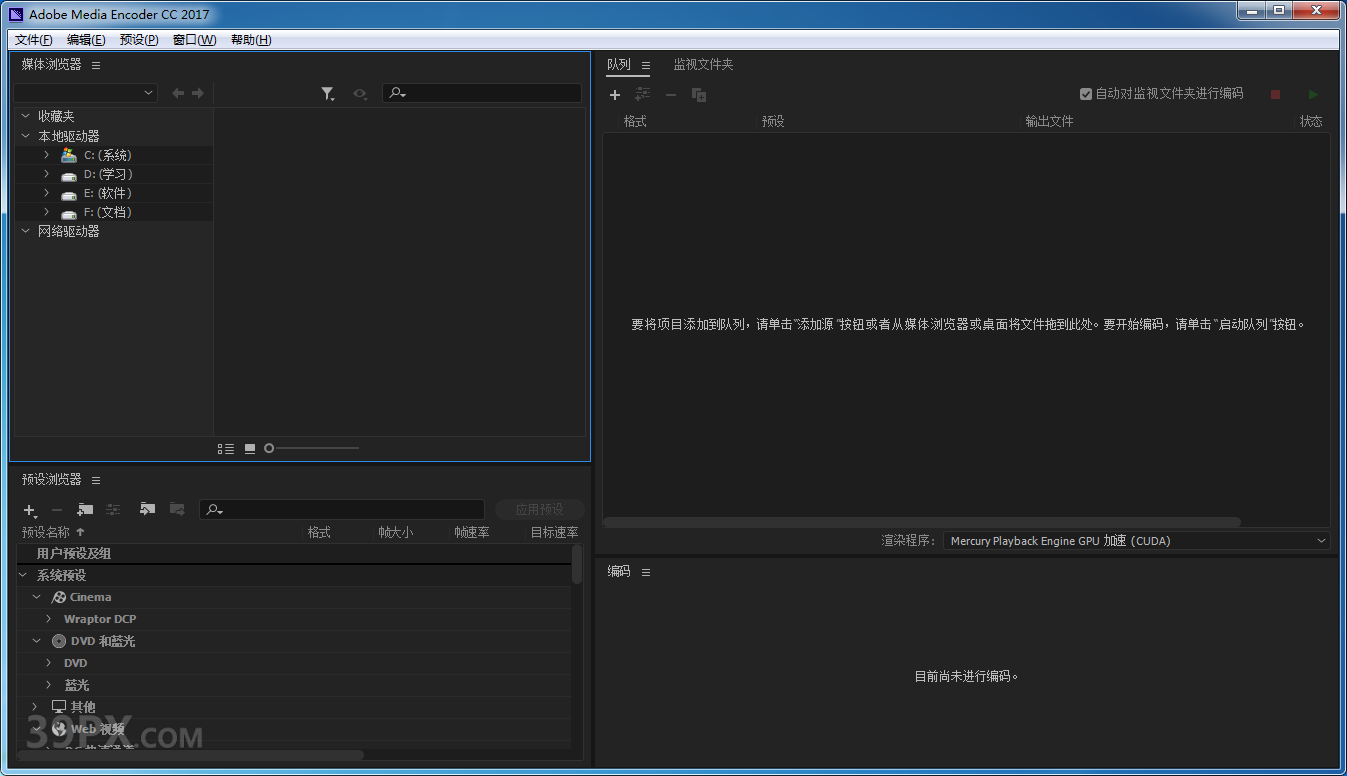This screenshot has width=1347, height=776.
Task: Expand the C: (系统) drive
Action: tap(46, 155)
